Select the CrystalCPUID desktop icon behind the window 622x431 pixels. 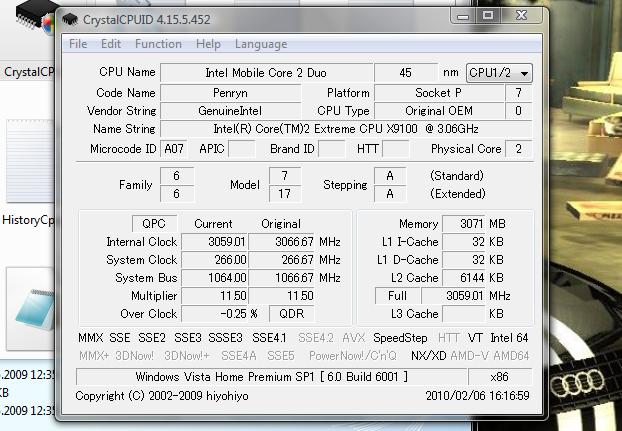click(x=35, y=18)
